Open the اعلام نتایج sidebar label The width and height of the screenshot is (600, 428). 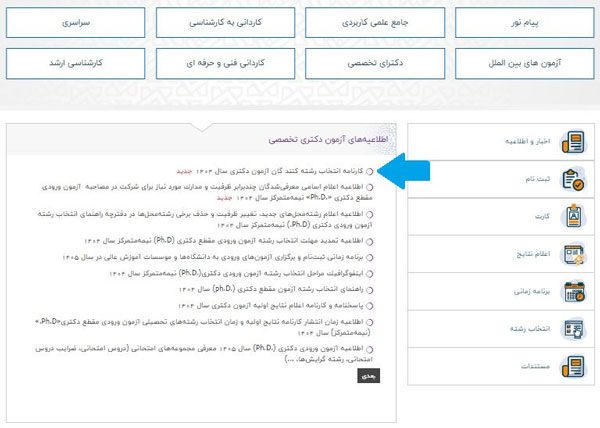533,254
